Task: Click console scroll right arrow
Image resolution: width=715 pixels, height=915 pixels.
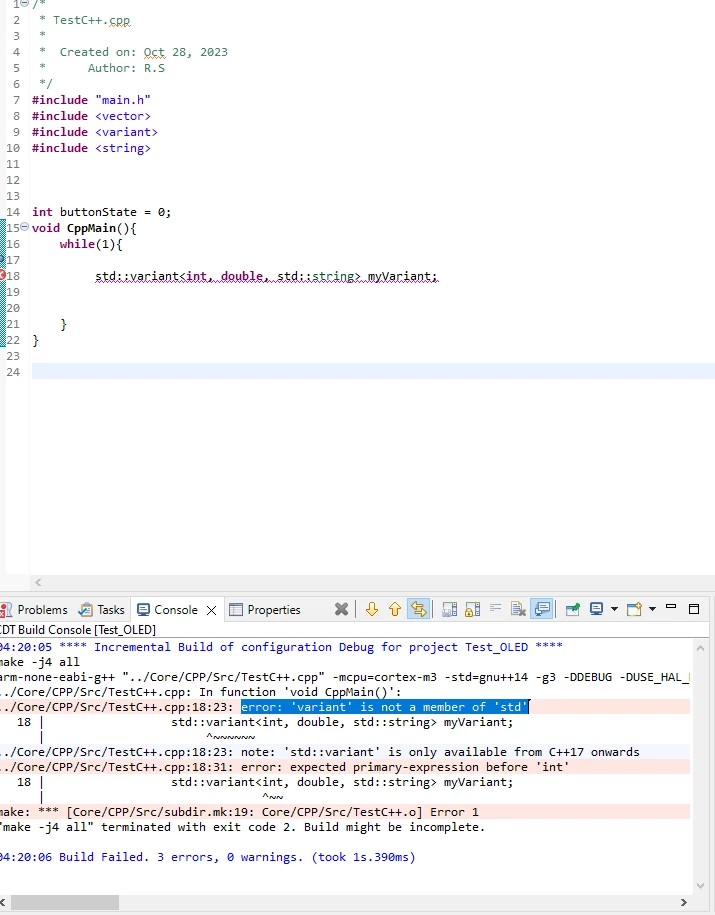Action: (683, 903)
